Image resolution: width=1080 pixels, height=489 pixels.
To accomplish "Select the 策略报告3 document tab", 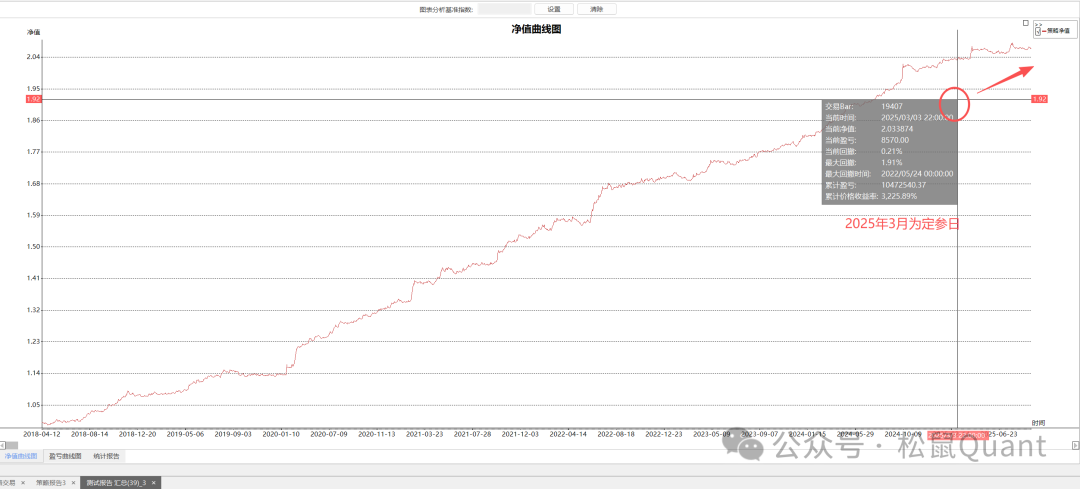I will click(50, 482).
